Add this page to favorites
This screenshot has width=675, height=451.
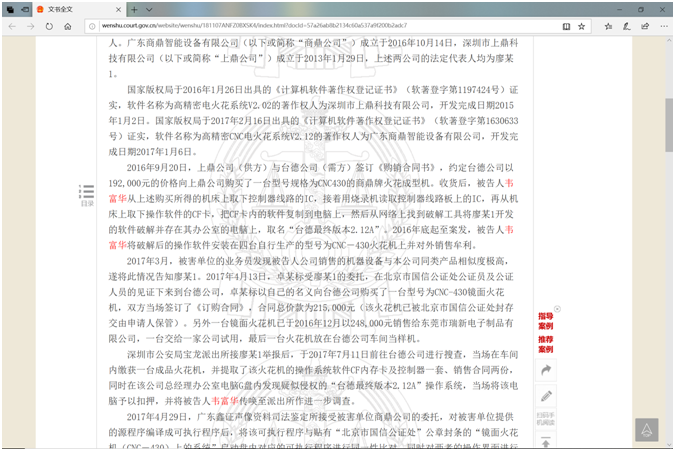582,26
